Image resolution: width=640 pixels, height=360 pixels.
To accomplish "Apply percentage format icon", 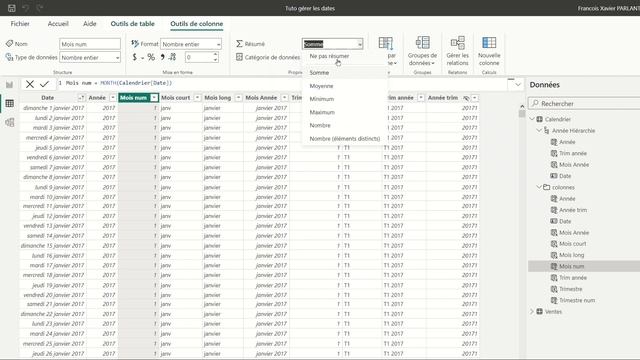I will 151,57.
